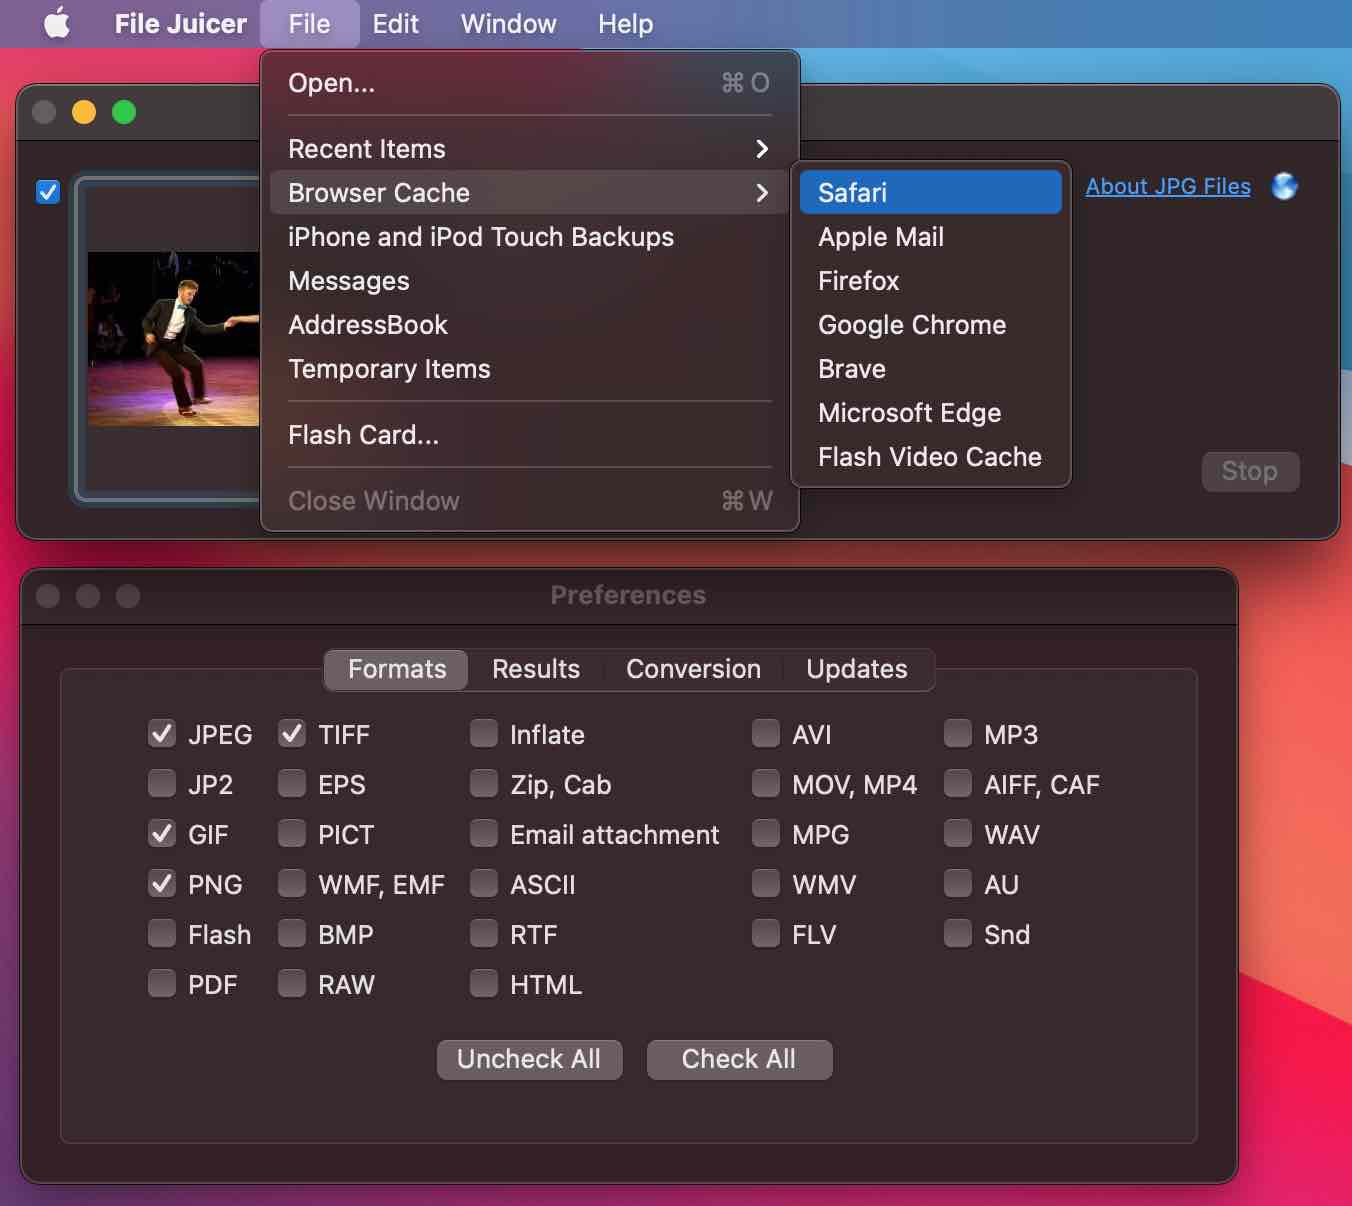Enable the PICT format checkbox

[292, 833]
